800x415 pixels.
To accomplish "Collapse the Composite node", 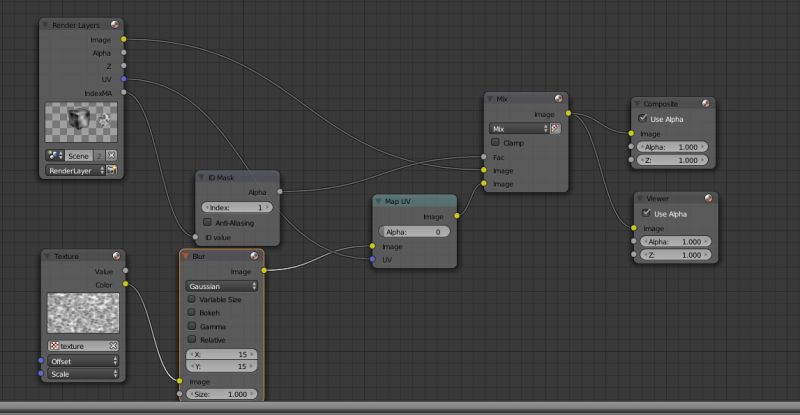I will pos(637,104).
